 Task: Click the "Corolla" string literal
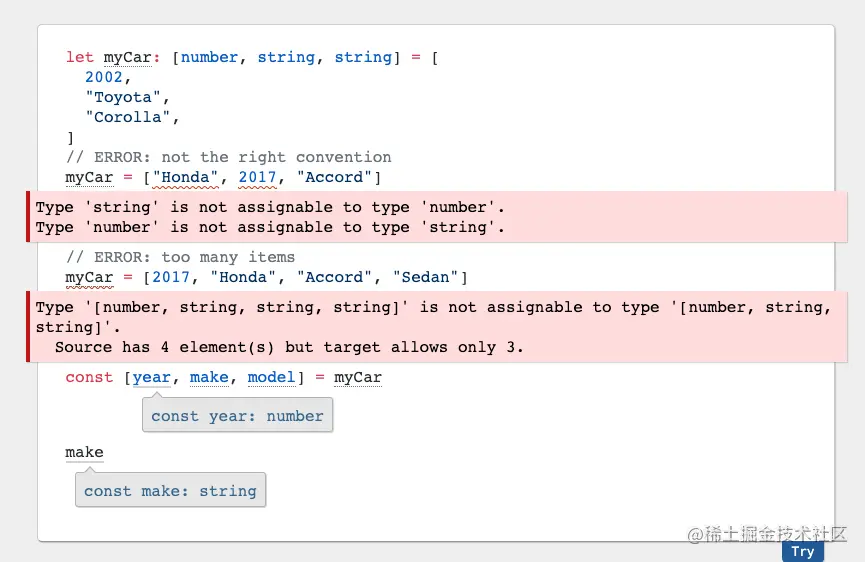[x=128, y=117]
